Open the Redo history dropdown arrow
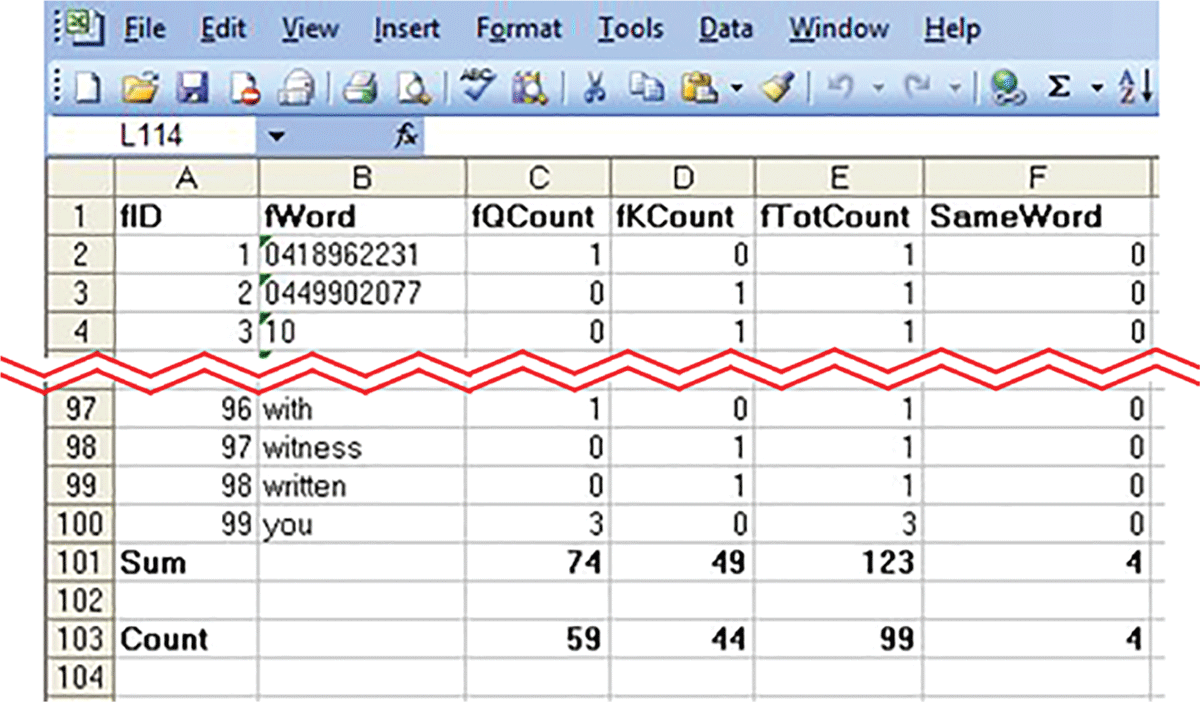 [x=954, y=90]
